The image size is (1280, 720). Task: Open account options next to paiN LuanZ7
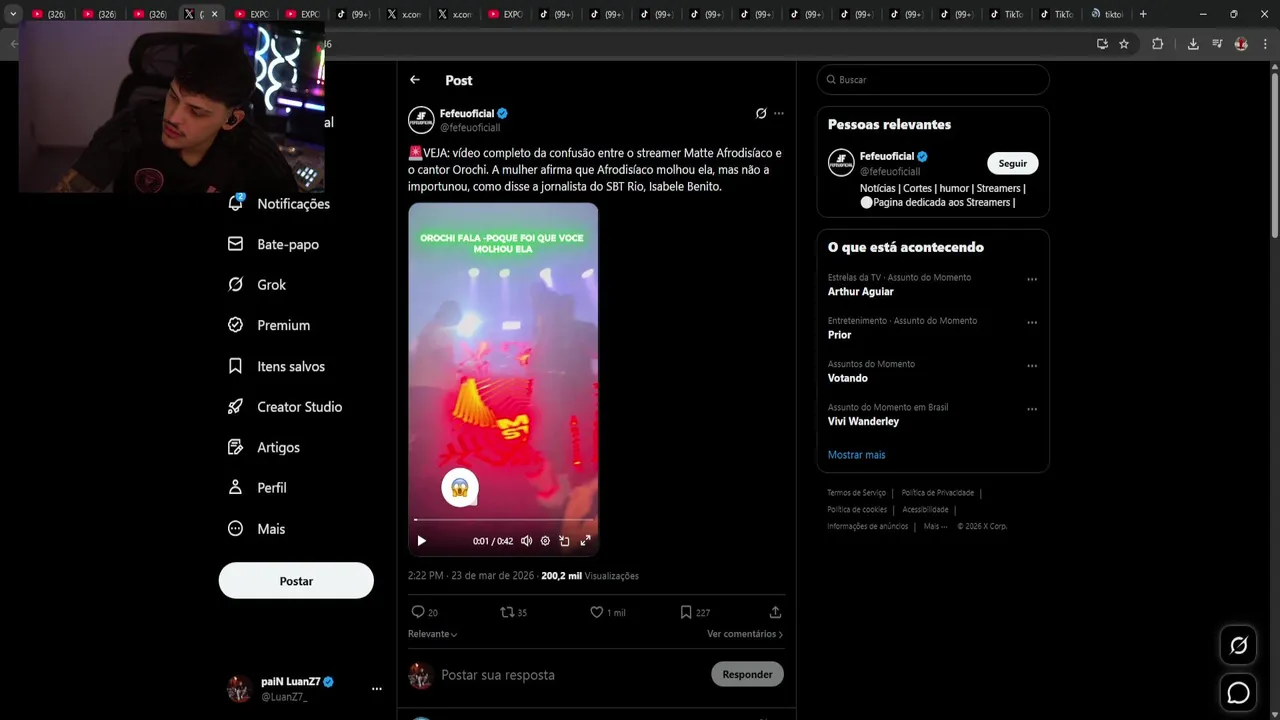coord(377,689)
